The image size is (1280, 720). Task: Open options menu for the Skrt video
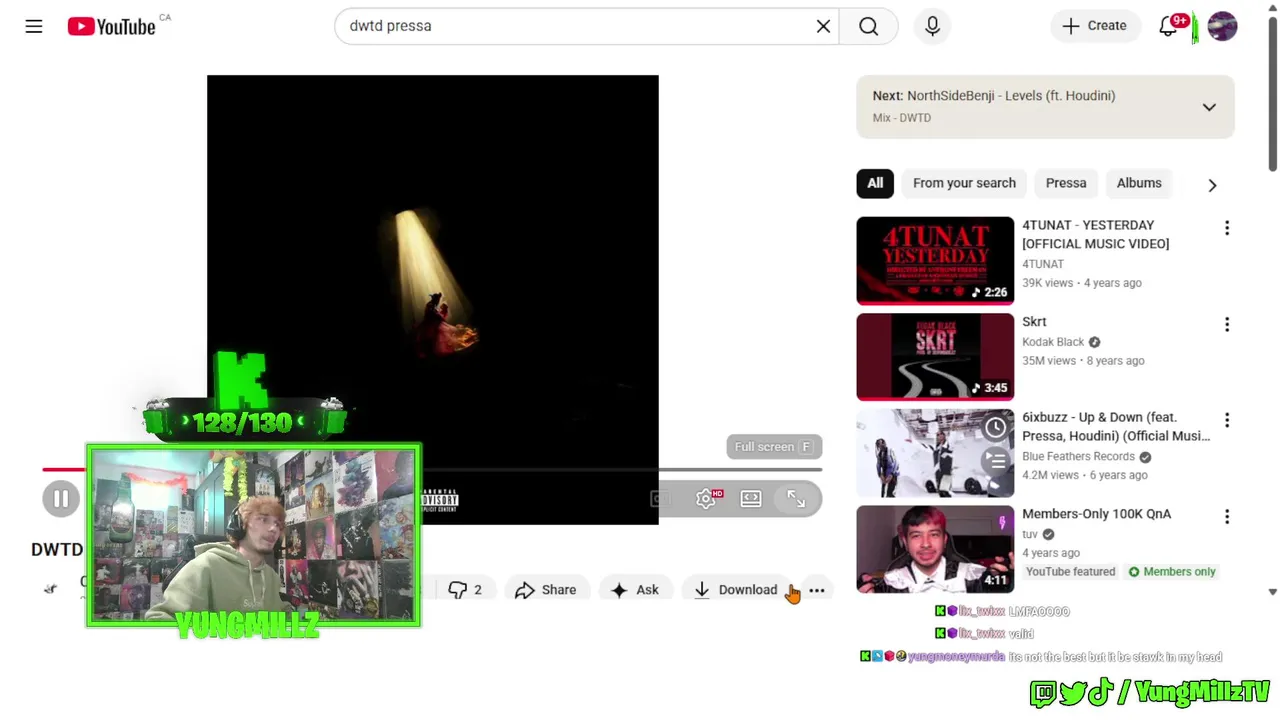click(1227, 324)
